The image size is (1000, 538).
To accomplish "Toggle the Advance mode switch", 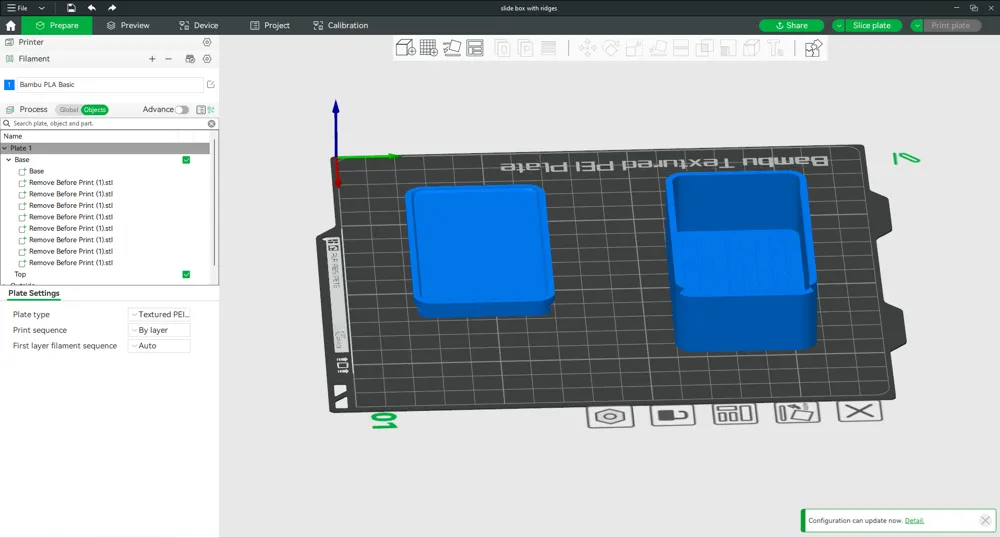I will (x=182, y=110).
